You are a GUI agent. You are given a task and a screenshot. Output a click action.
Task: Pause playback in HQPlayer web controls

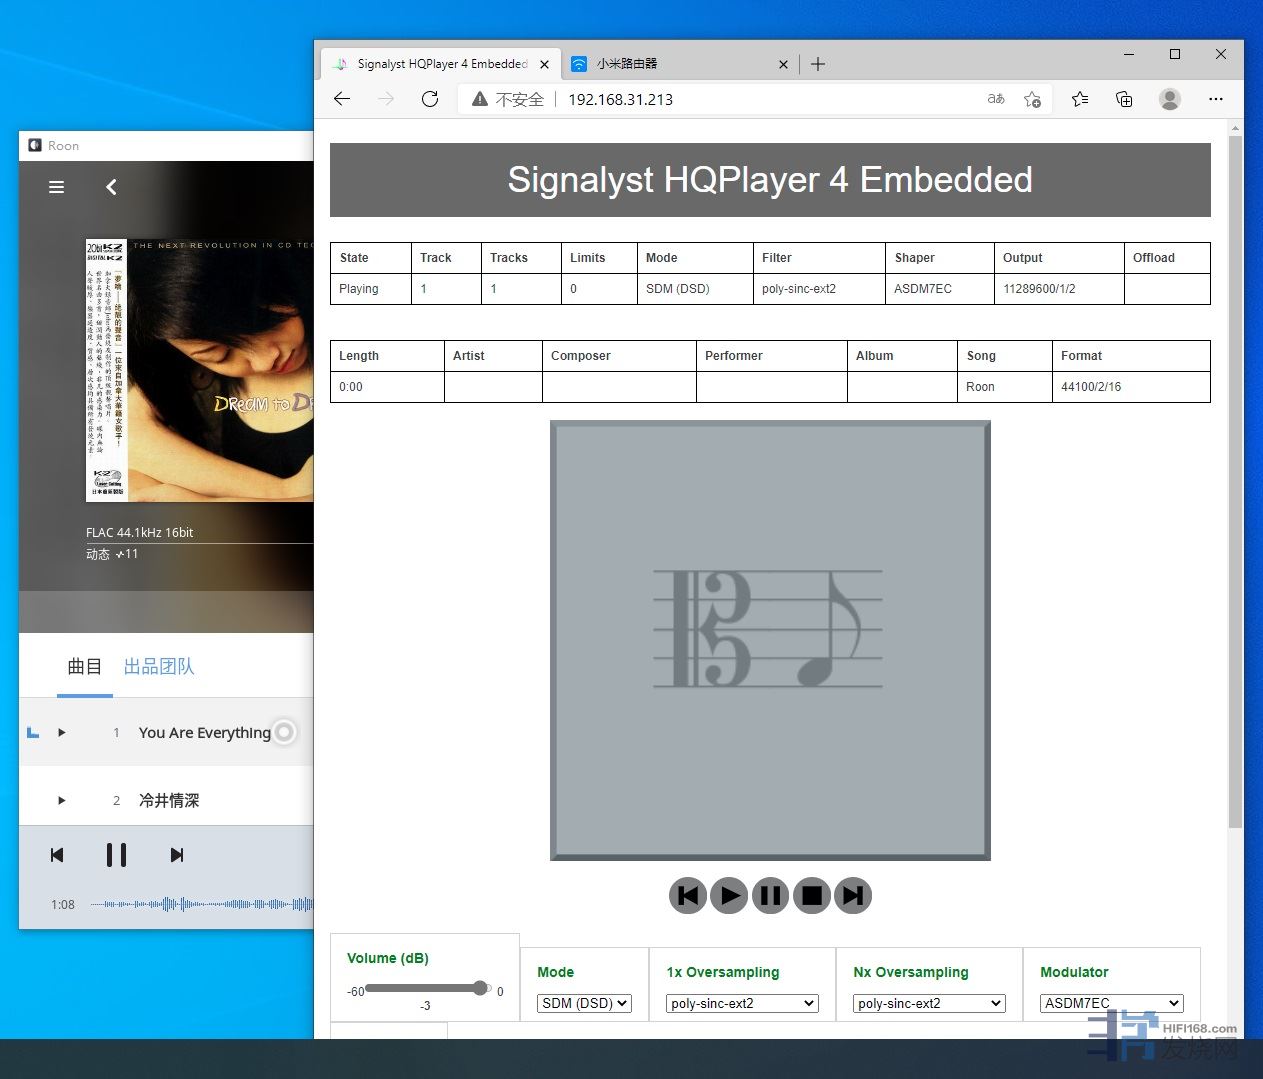(x=770, y=895)
